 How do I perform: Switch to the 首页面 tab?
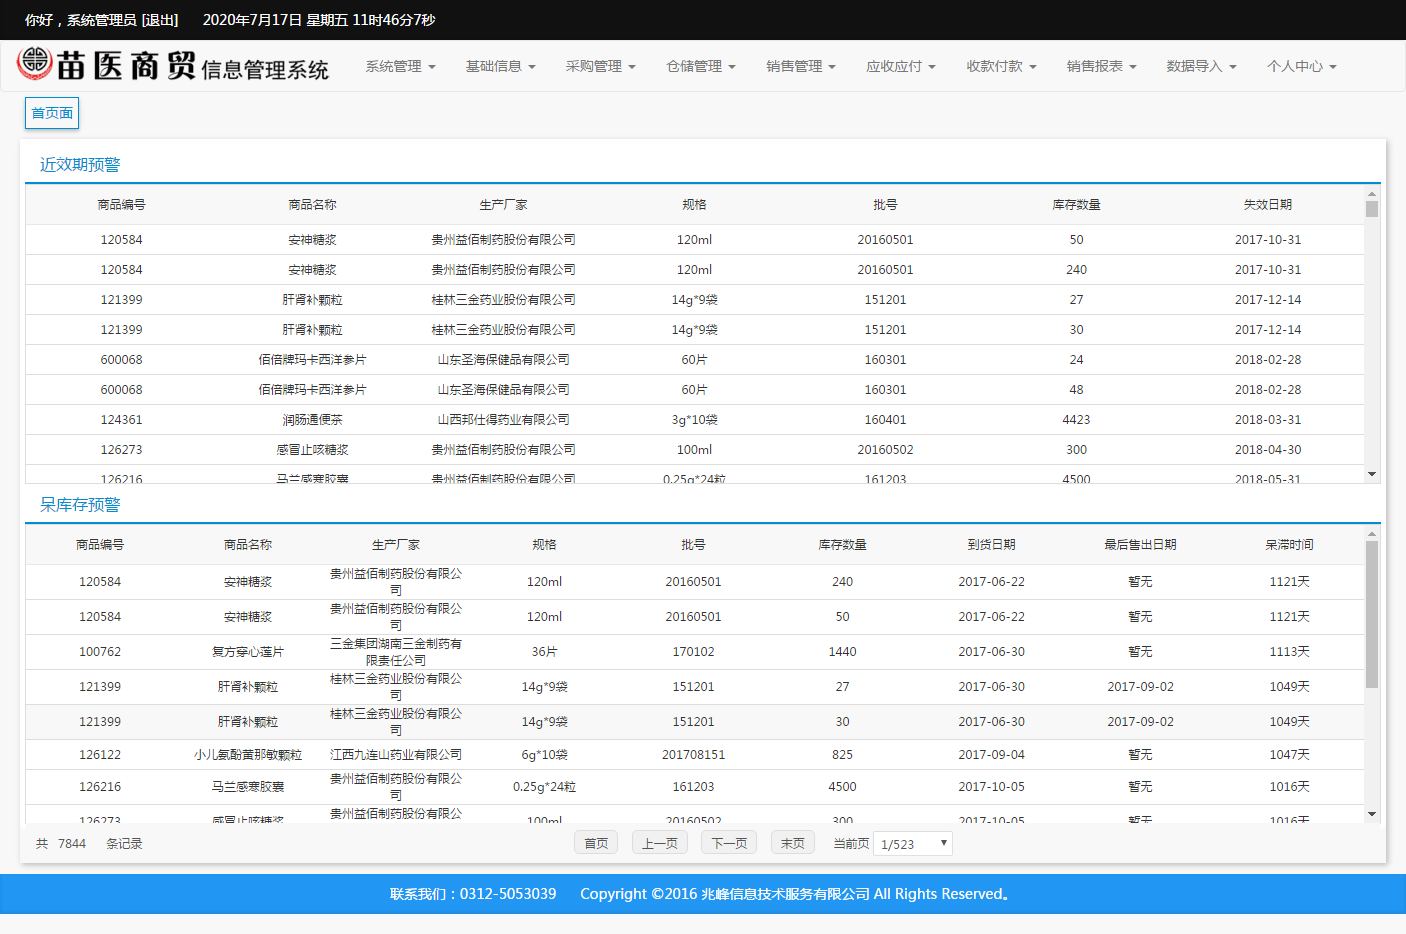point(52,113)
